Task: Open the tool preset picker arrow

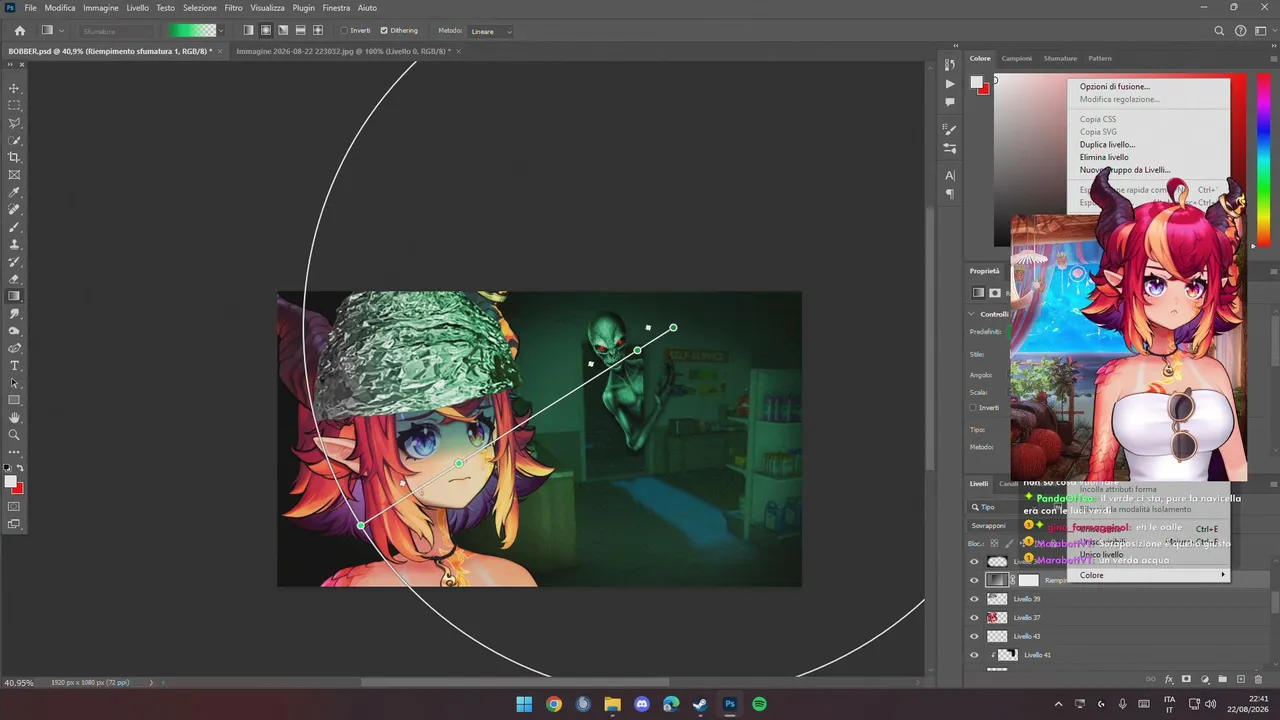Action: [x=61, y=31]
